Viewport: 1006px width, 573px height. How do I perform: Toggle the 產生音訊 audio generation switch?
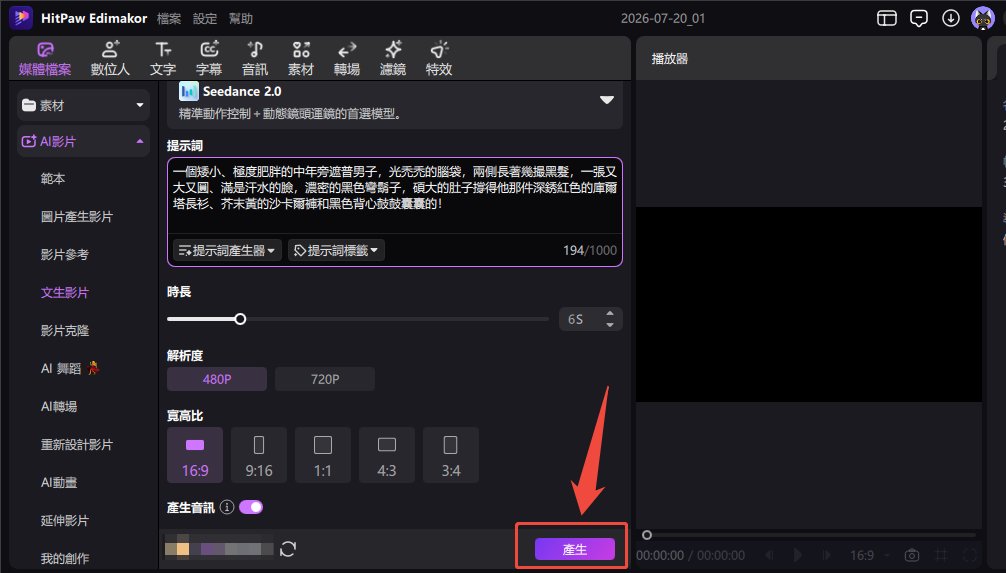pos(251,507)
